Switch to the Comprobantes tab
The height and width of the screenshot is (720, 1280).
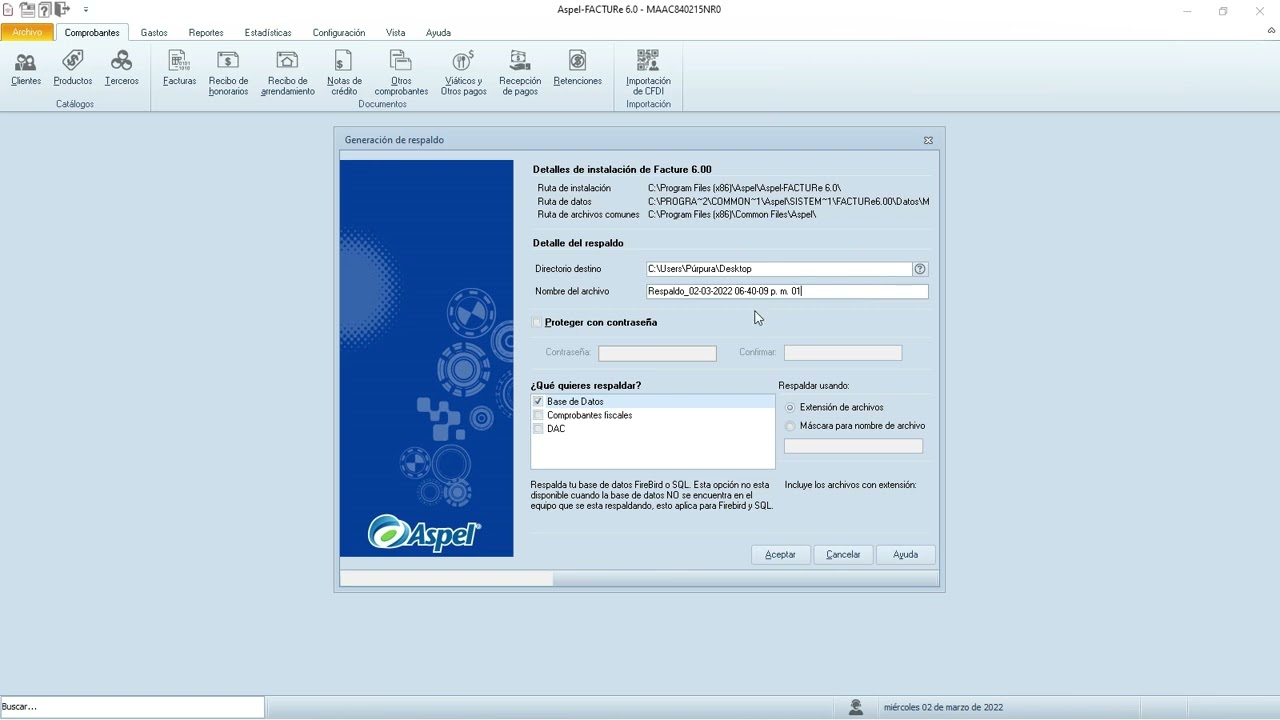pos(92,33)
